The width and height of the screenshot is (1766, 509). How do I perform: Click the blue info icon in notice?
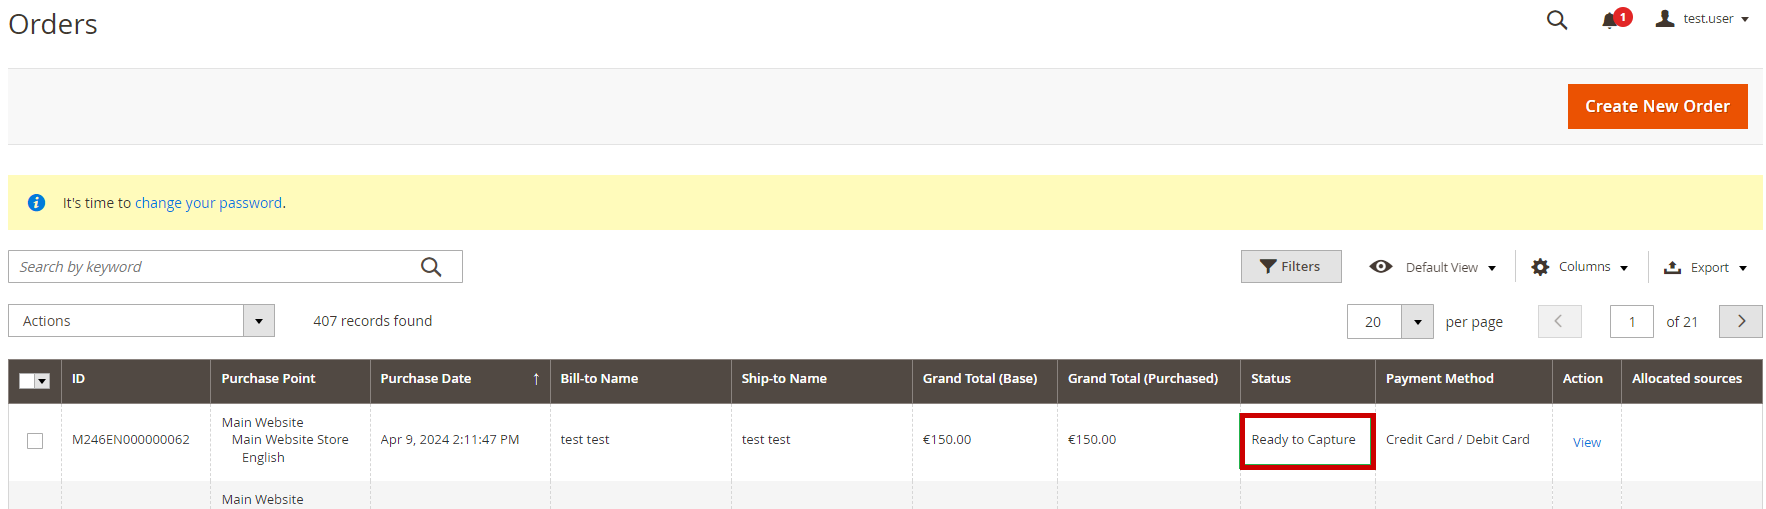tap(37, 203)
